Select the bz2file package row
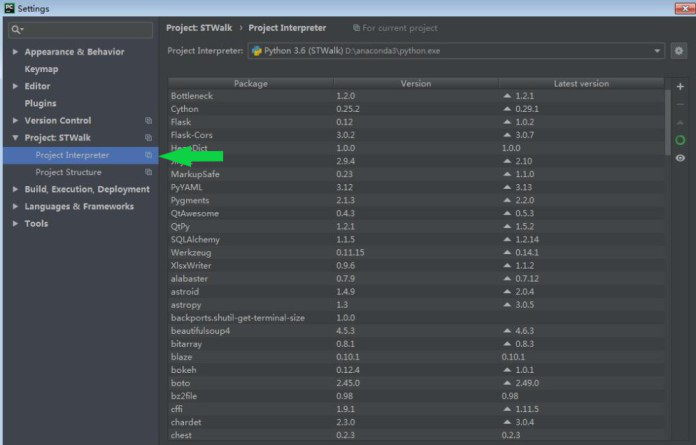Viewport: 696px width, 445px height. 416,396
